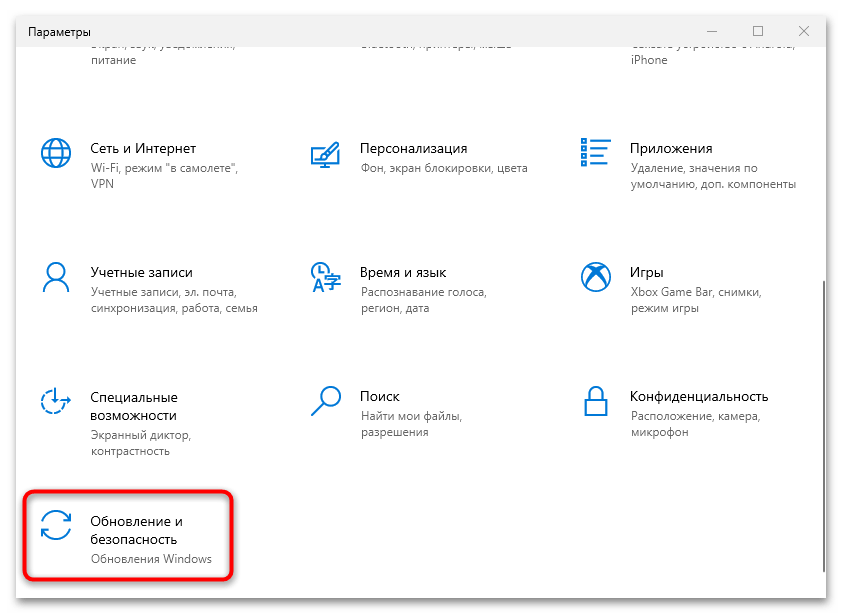
Task: Click the 'Фон, экран блокировки, цвета' description
Action: tap(444, 168)
